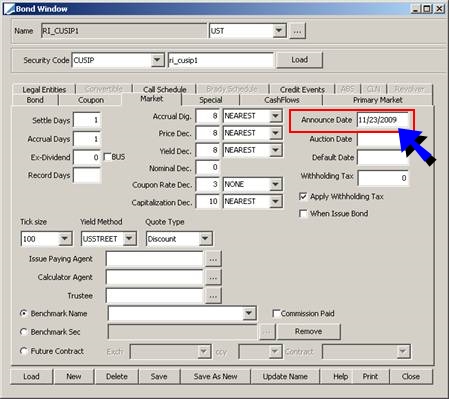Switch to the Special tab
Viewport: 449px width, 399px height.
pos(211,100)
